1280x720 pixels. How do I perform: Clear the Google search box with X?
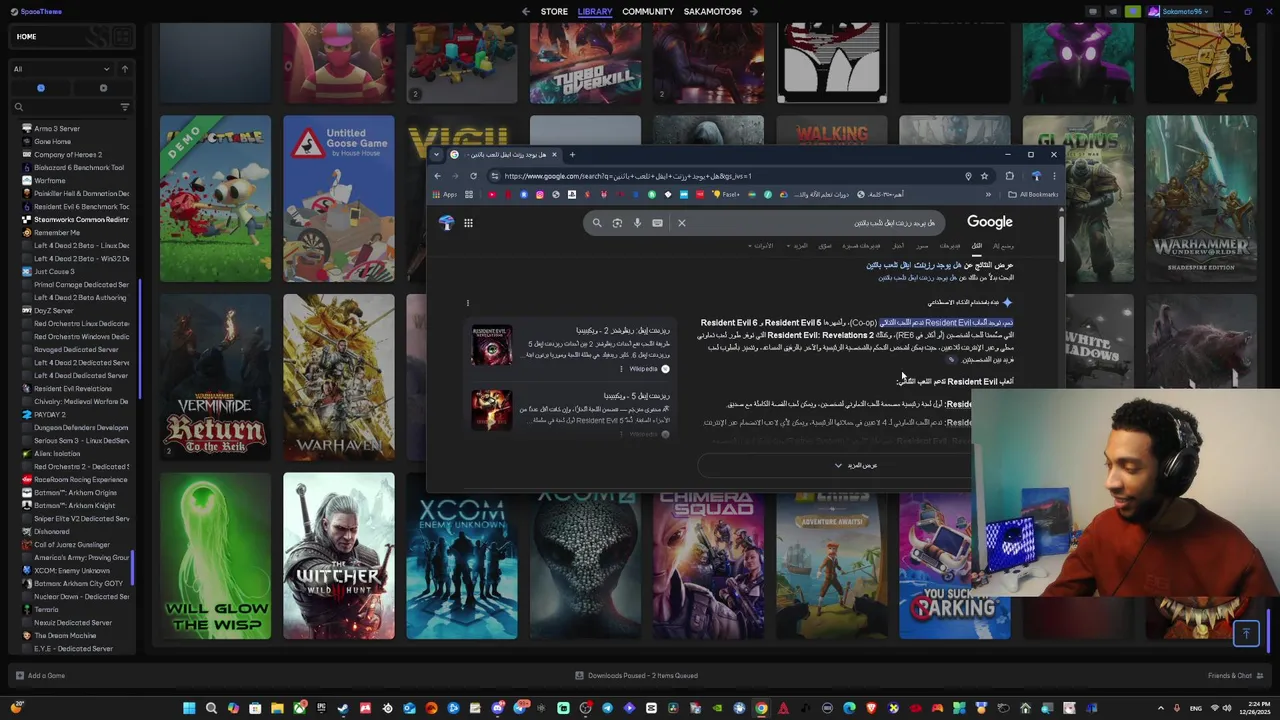point(682,223)
